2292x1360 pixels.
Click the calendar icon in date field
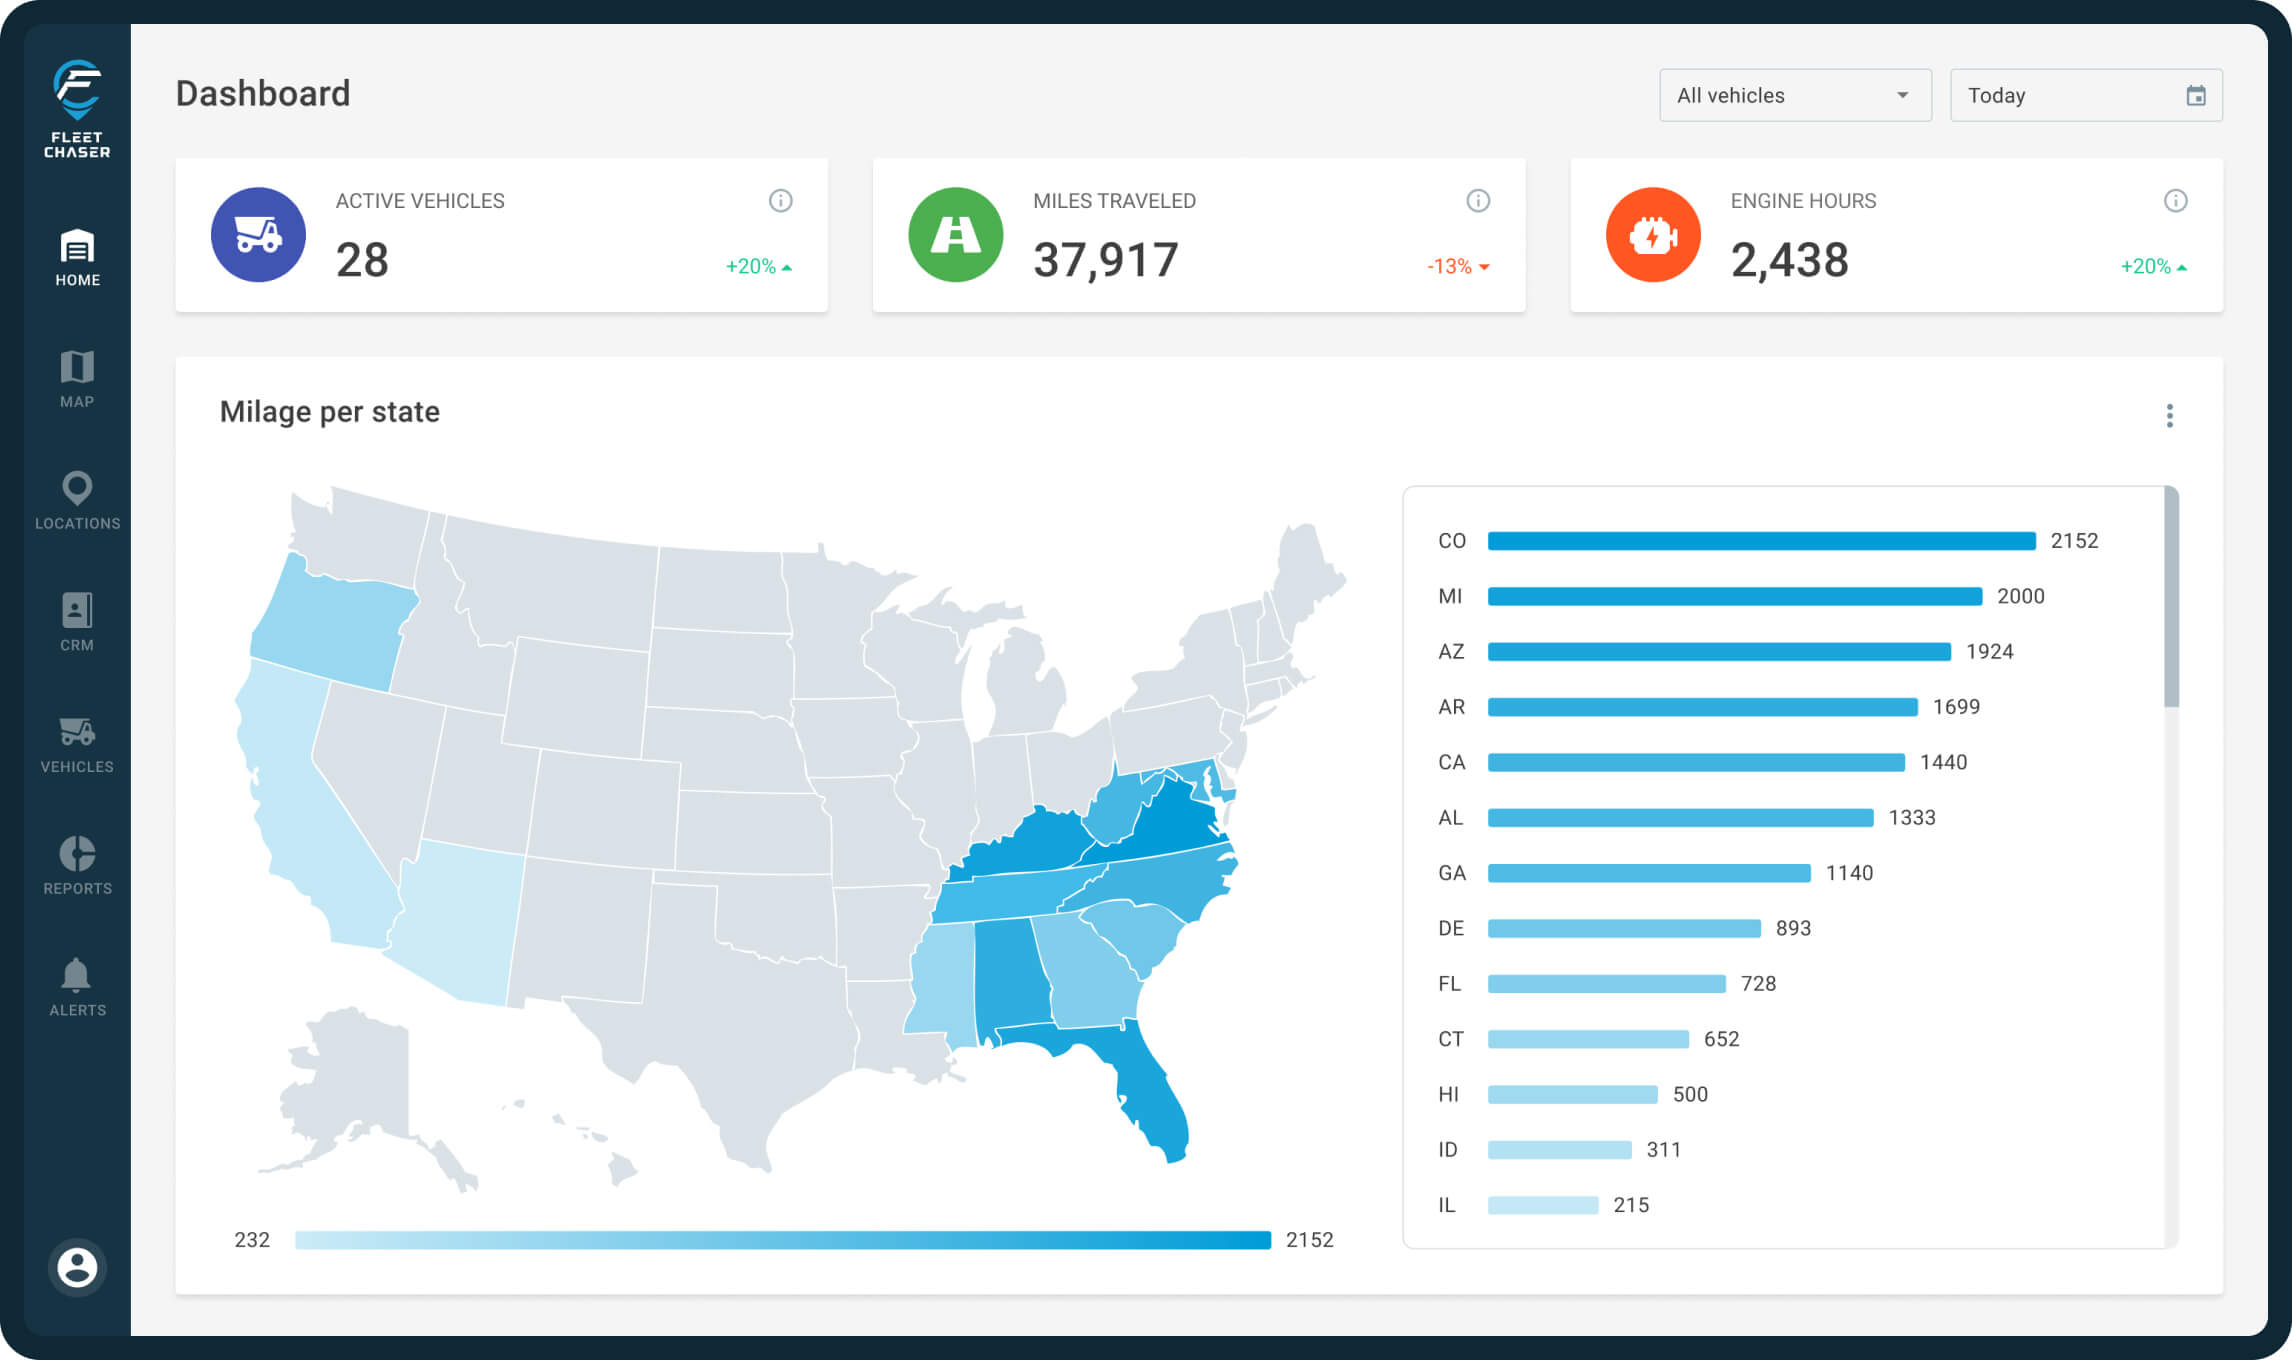[x=2195, y=96]
